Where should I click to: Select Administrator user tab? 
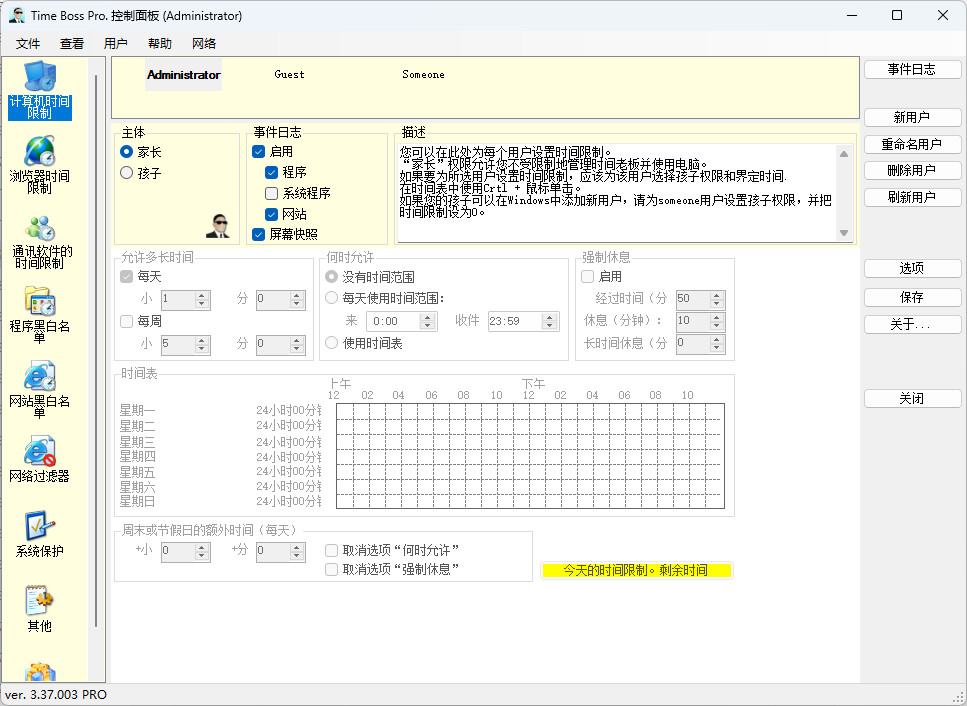pos(183,75)
